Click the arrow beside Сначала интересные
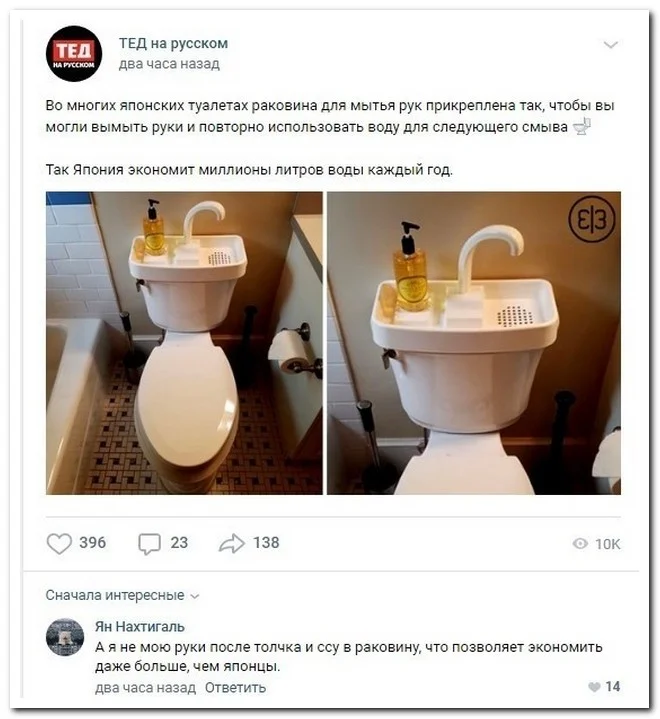The height and width of the screenshot is (719, 660). 195,597
